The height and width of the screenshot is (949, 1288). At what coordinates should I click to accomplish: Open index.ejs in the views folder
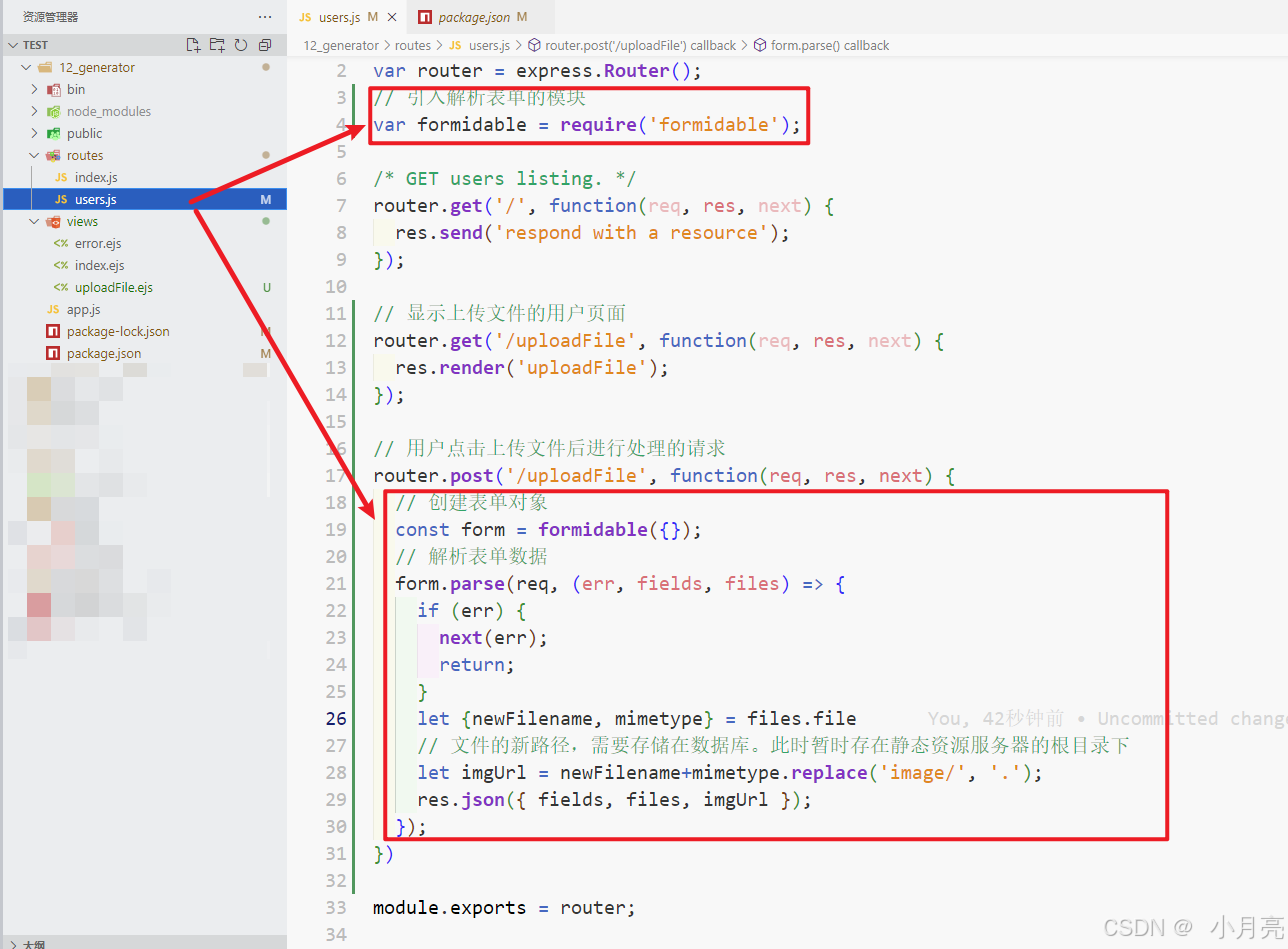tap(99, 265)
